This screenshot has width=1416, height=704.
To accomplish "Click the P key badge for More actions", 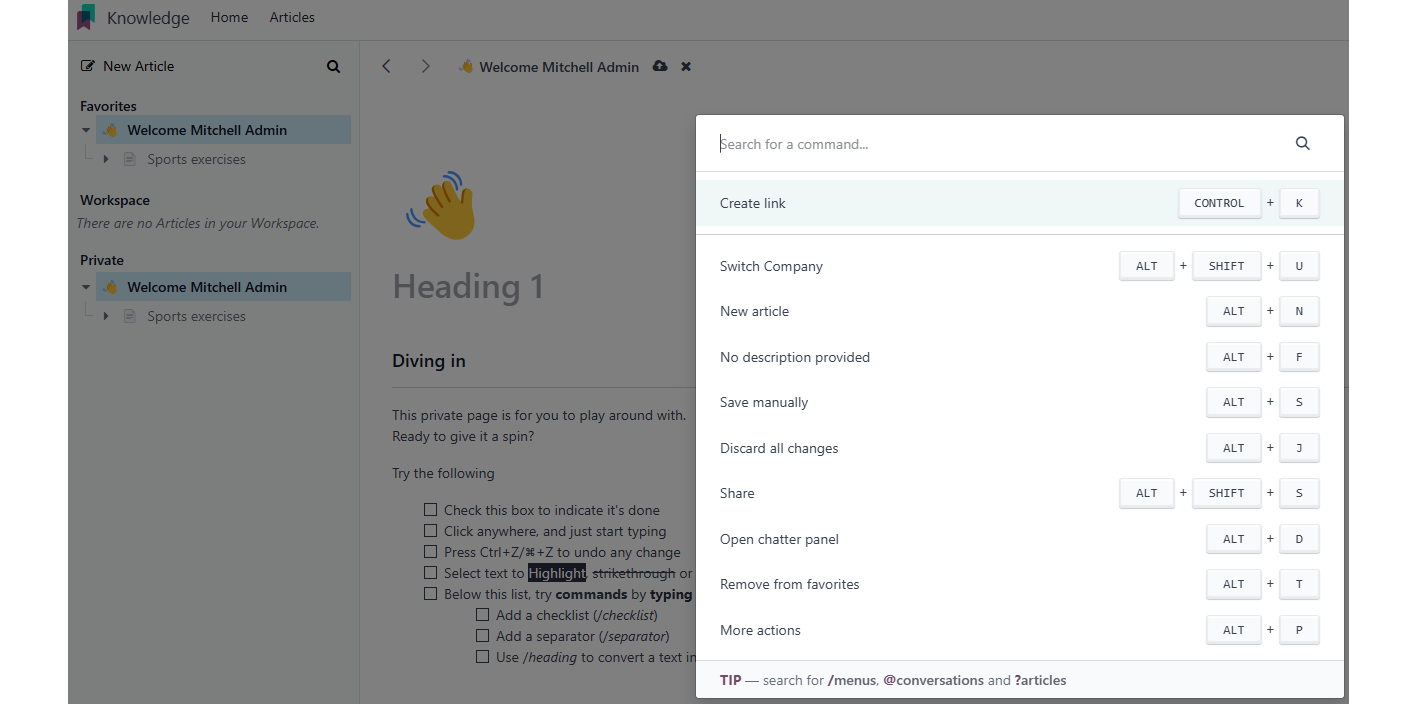I will click(x=1299, y=630).
